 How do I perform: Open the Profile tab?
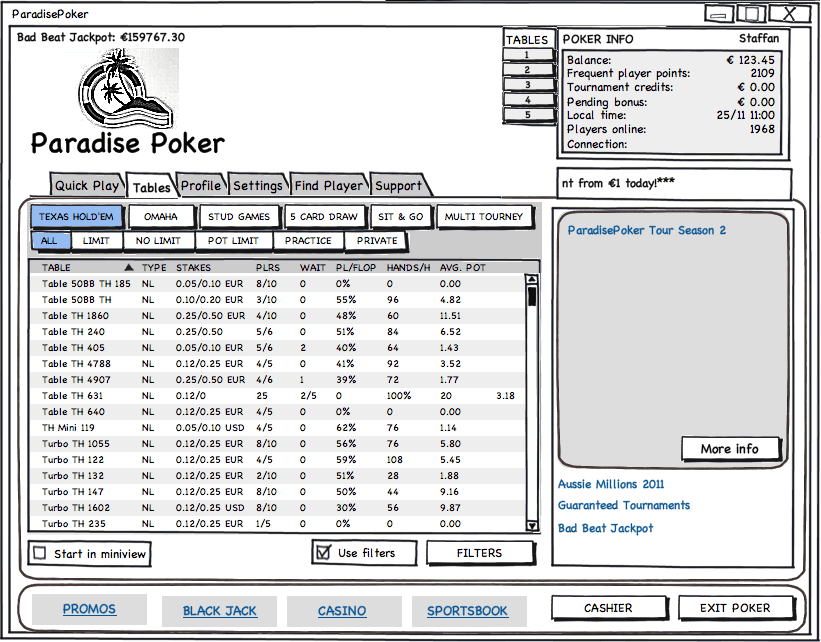pos(201,185)
